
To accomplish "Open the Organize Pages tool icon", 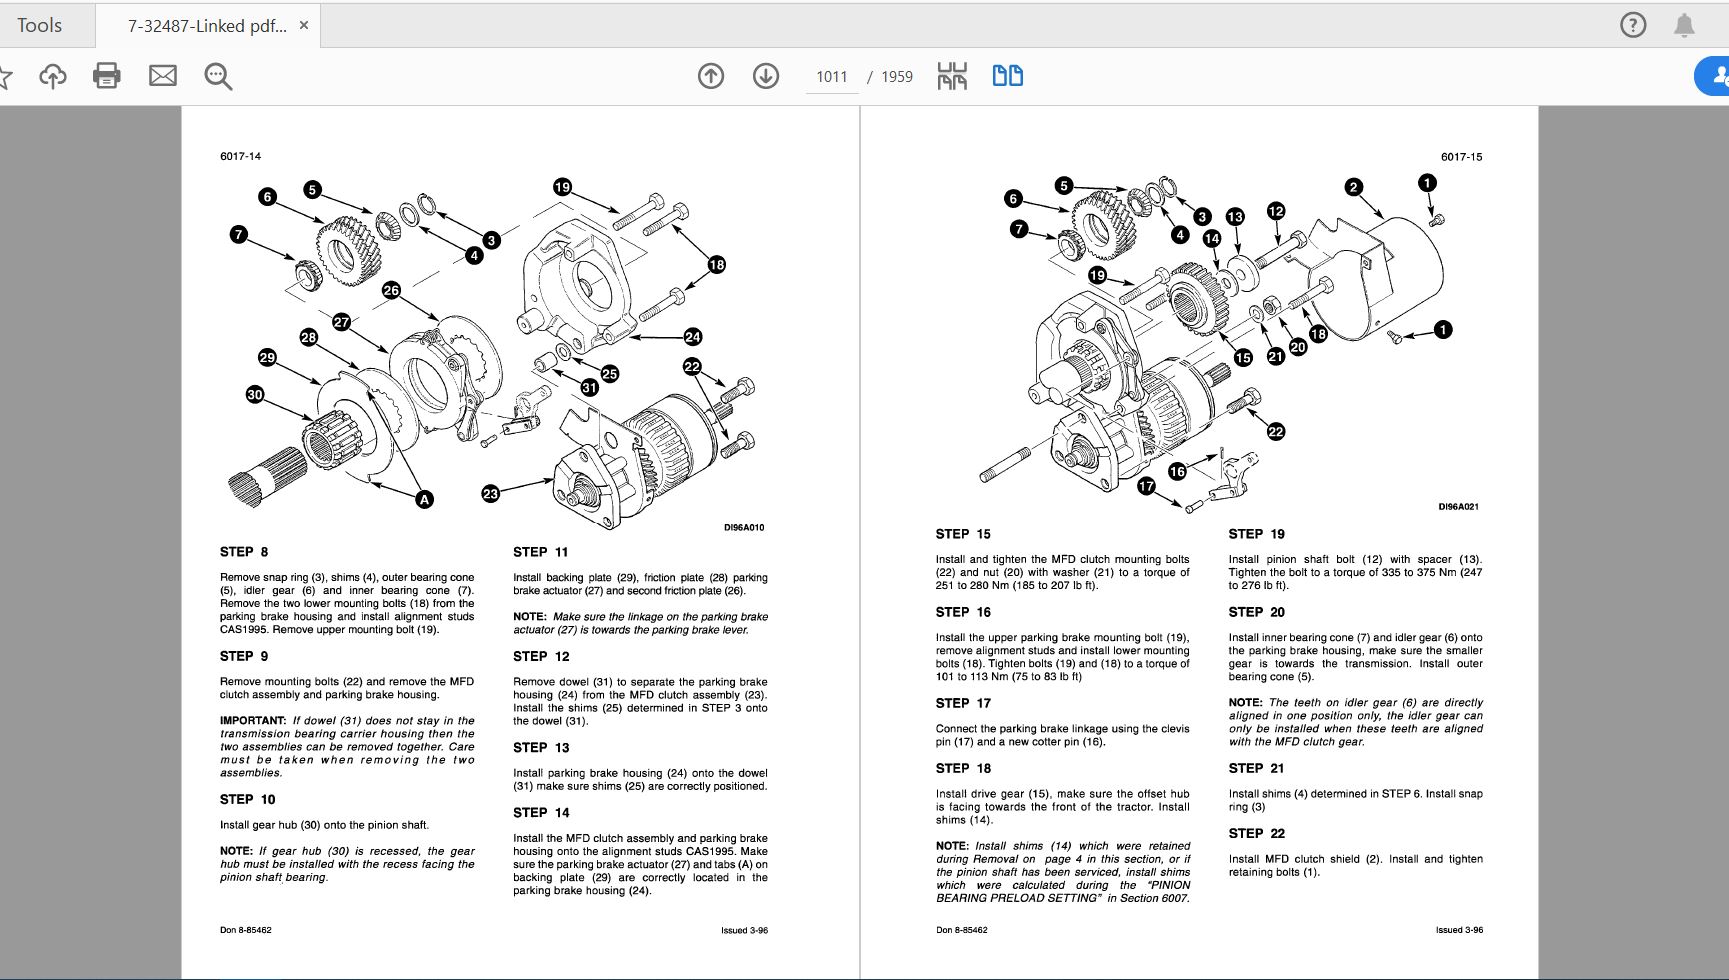I will pos(953,75).
